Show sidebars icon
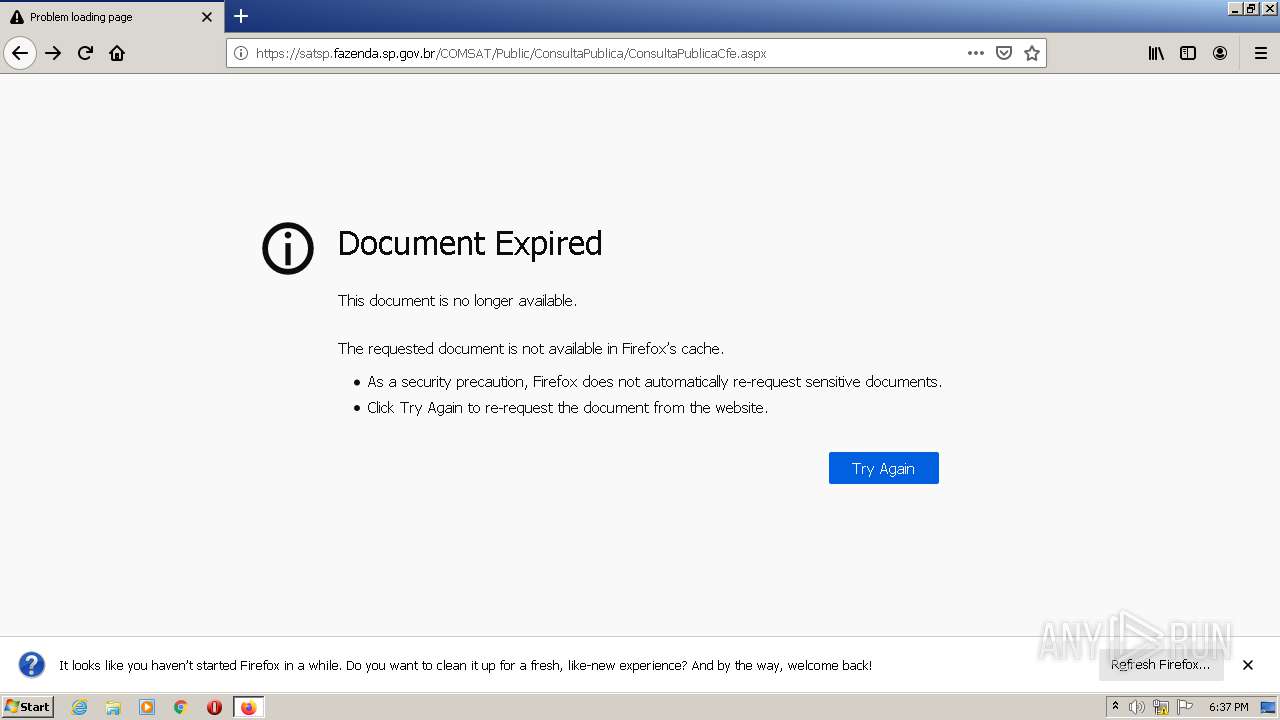 click(1188, 53)
